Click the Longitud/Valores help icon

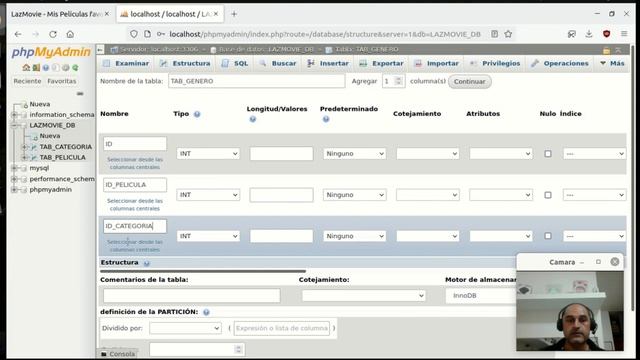point(253,119)
